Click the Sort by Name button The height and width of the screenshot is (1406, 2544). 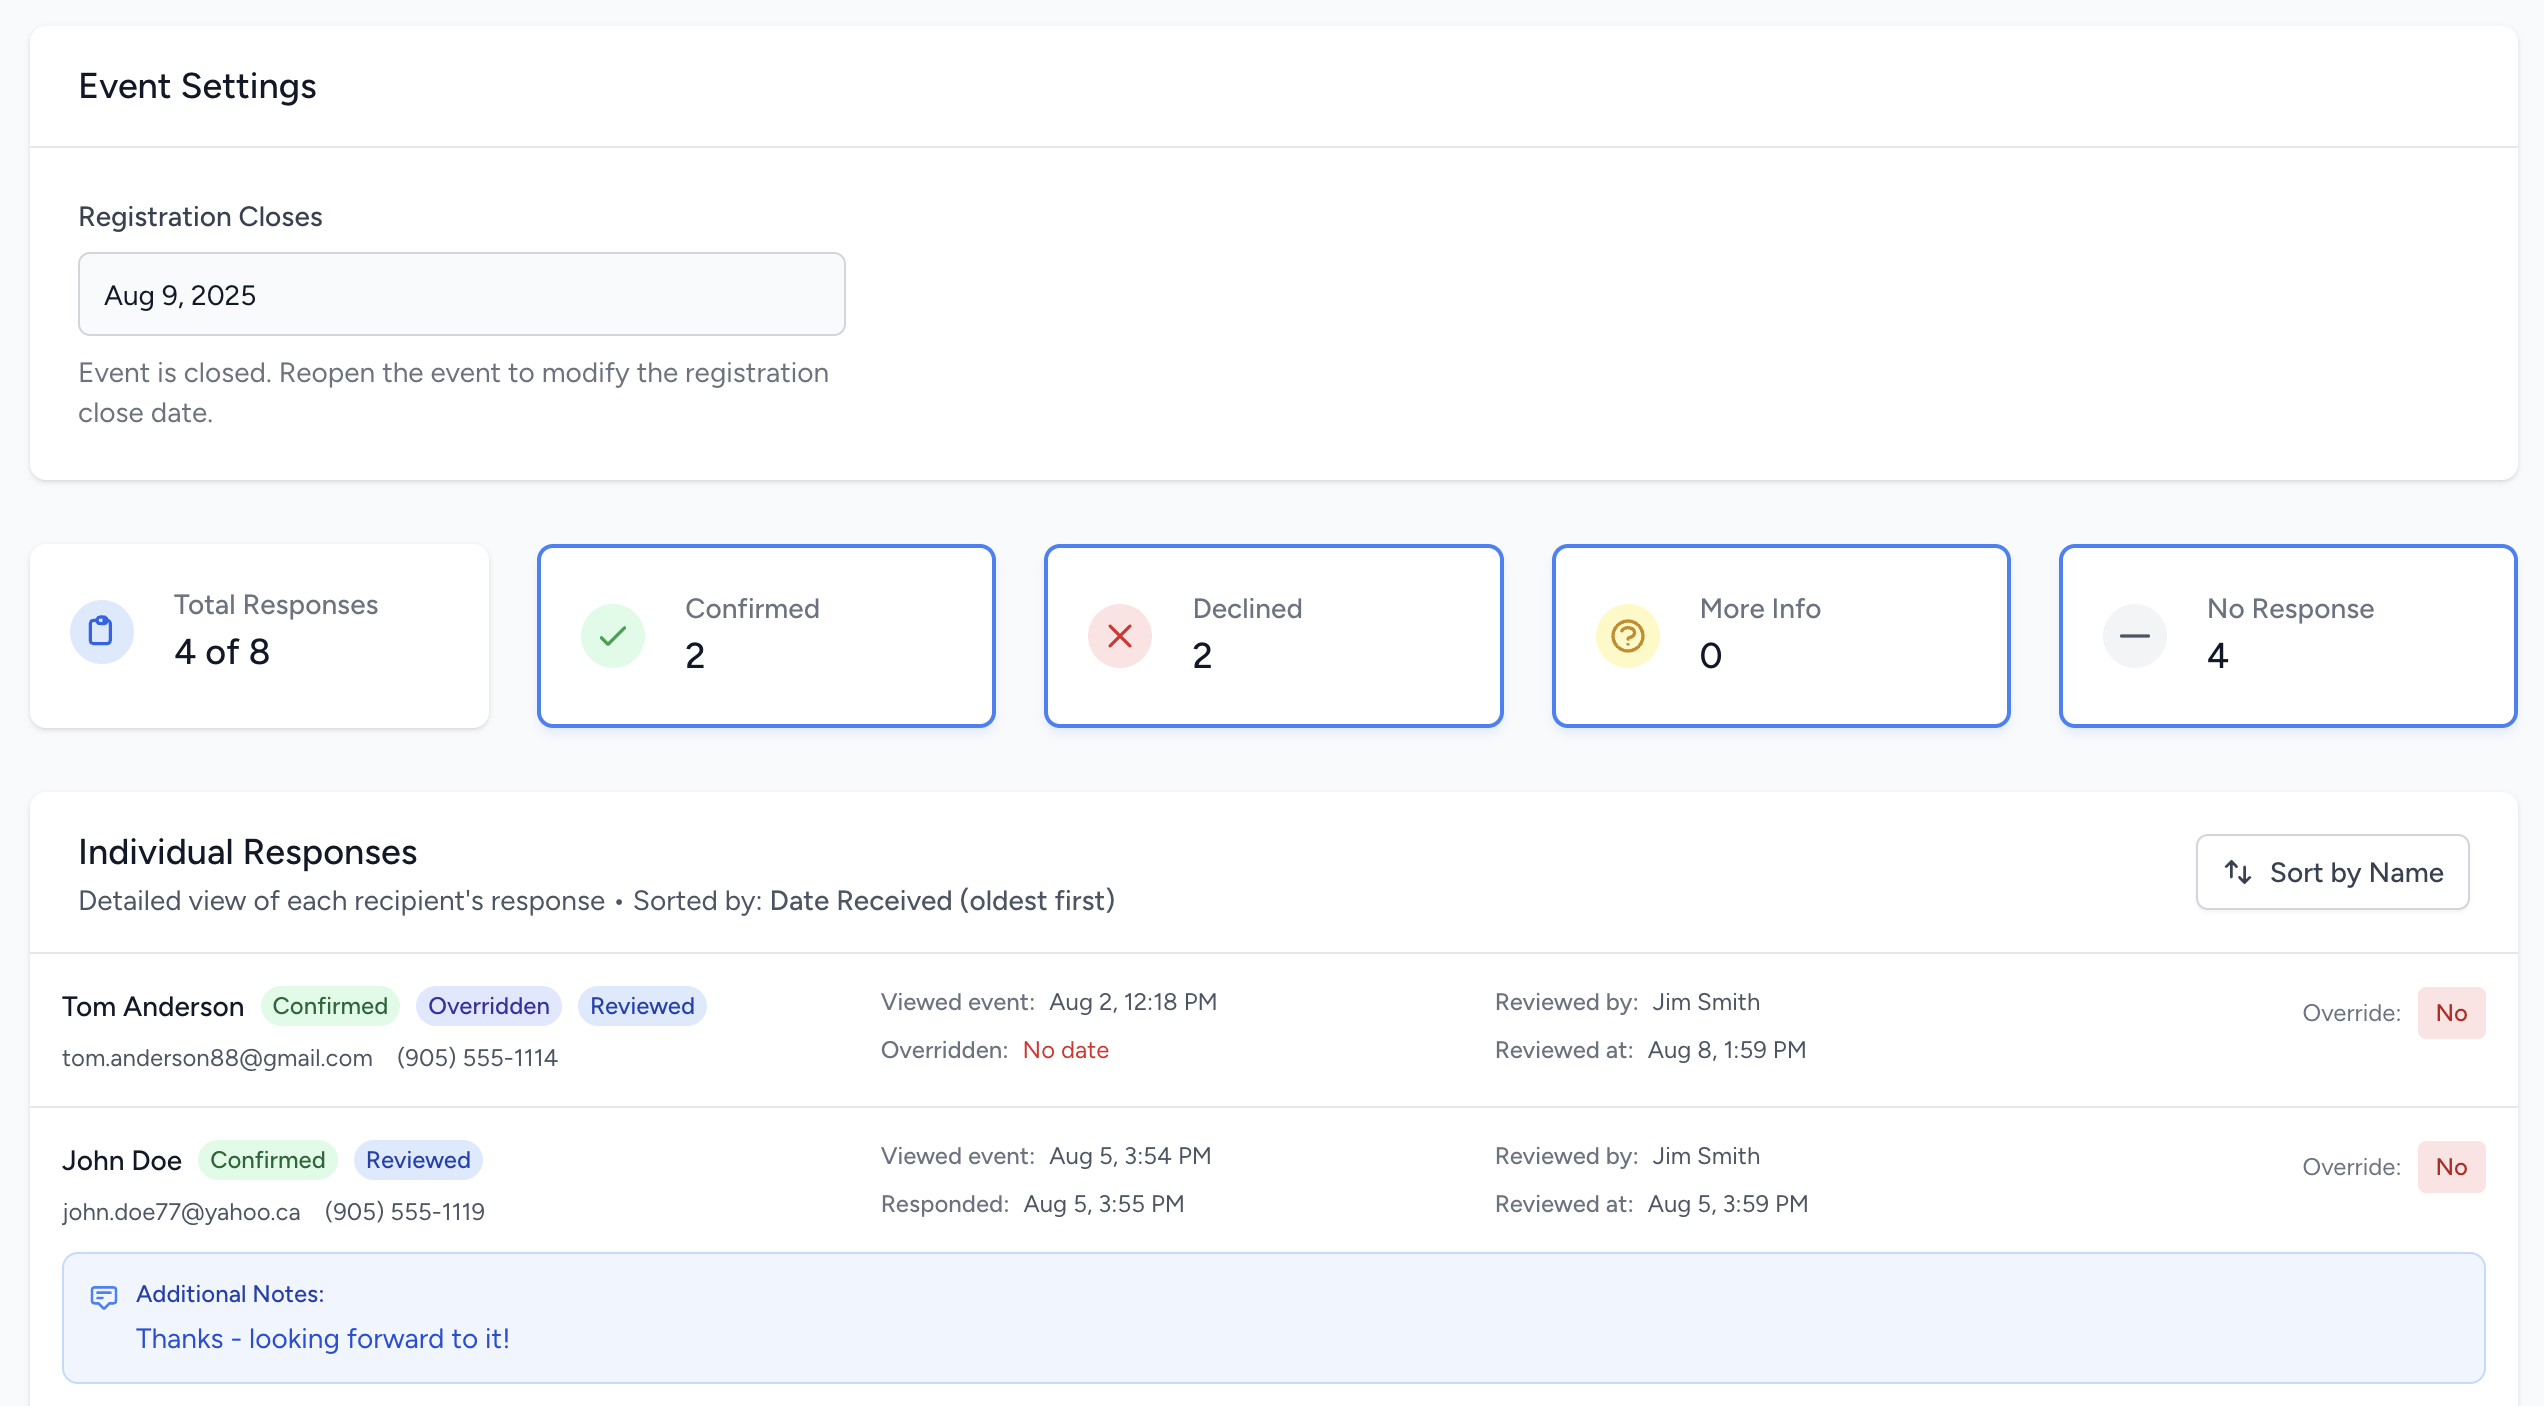click(x=2332, y=872)
